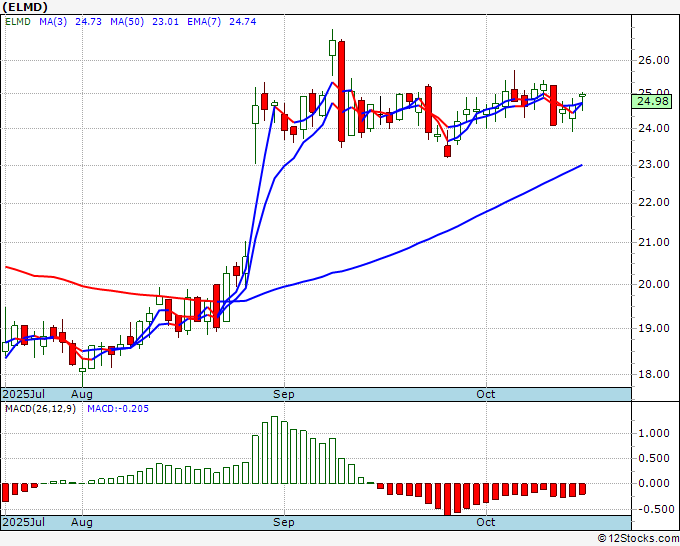Click Oct on the price chart axis
This screenshot has height=546, width=680.
(486, 394)
